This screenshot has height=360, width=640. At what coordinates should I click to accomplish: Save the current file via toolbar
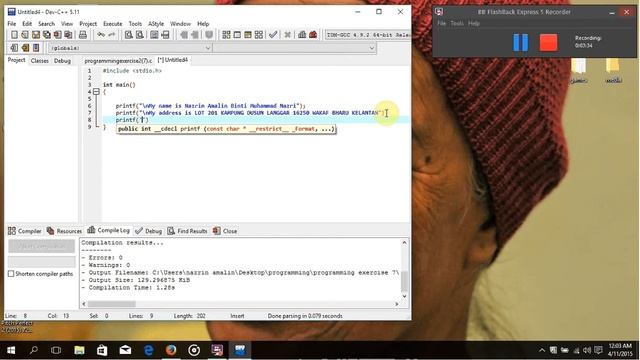pos(36,35)
